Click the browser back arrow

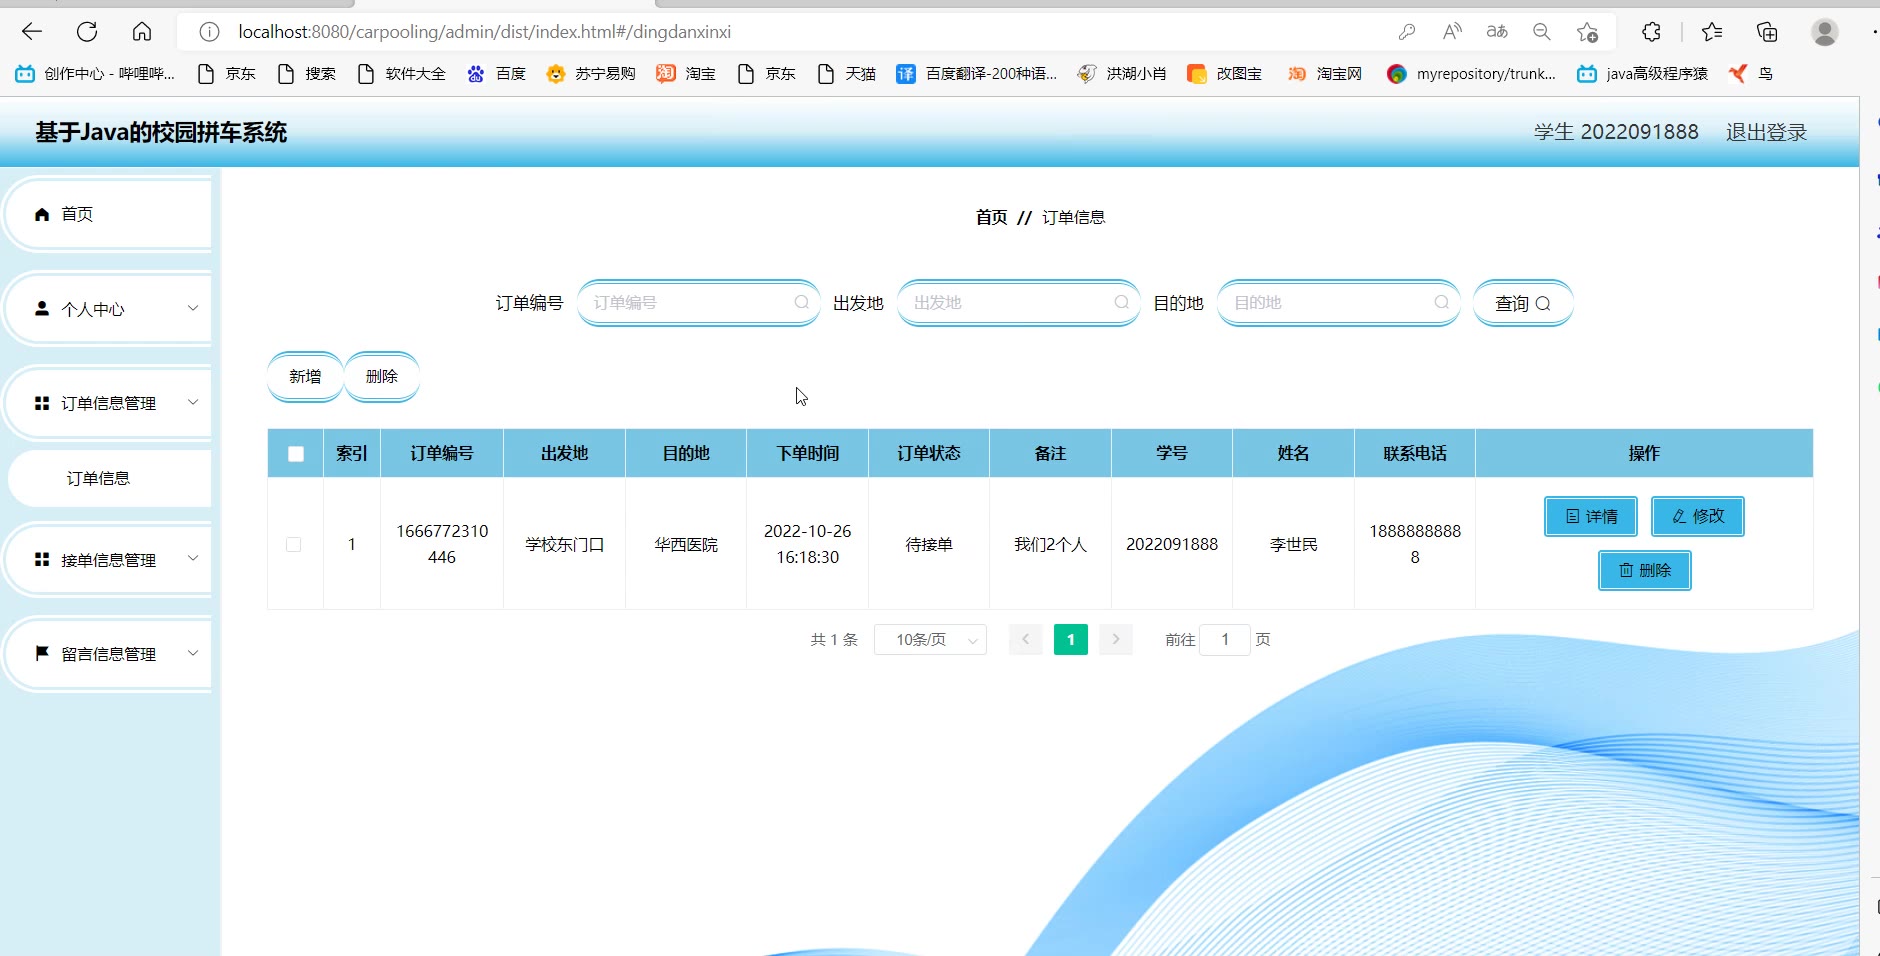32,32
